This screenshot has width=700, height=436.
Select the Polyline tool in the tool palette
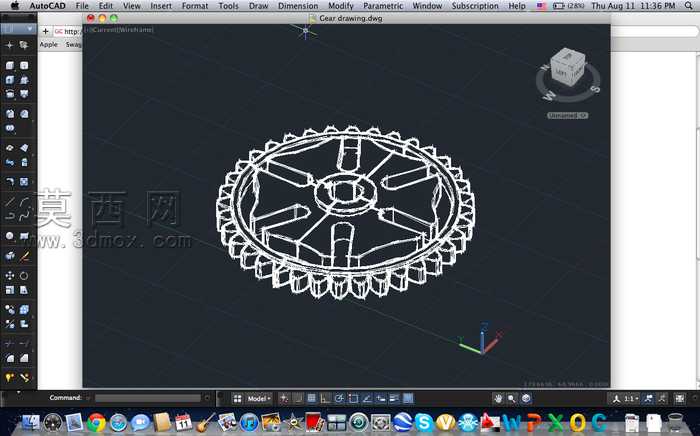point(9,216)
